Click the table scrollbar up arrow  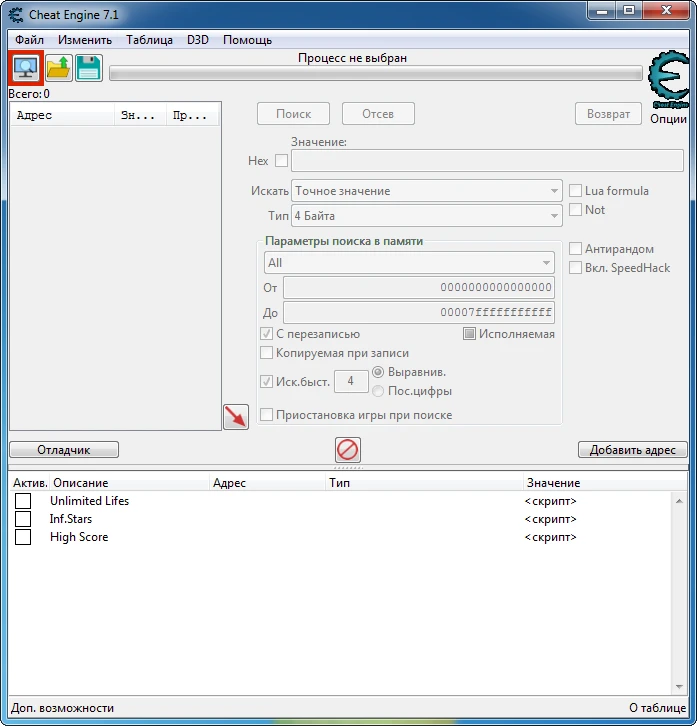[x=679, y=501]
